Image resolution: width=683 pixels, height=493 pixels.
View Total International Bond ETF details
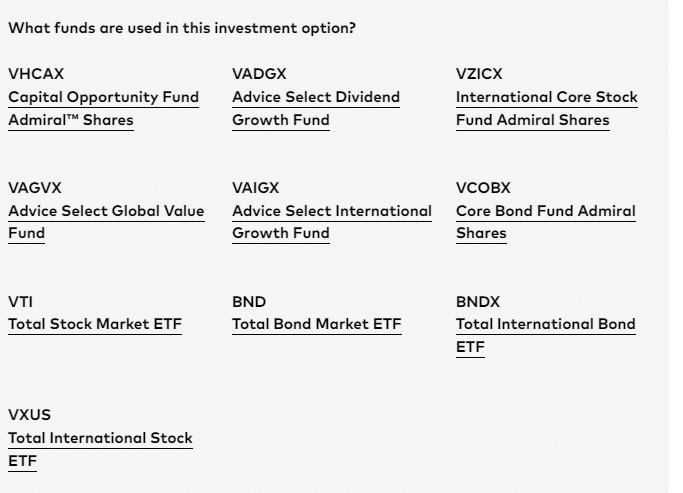tap(546, 336)
